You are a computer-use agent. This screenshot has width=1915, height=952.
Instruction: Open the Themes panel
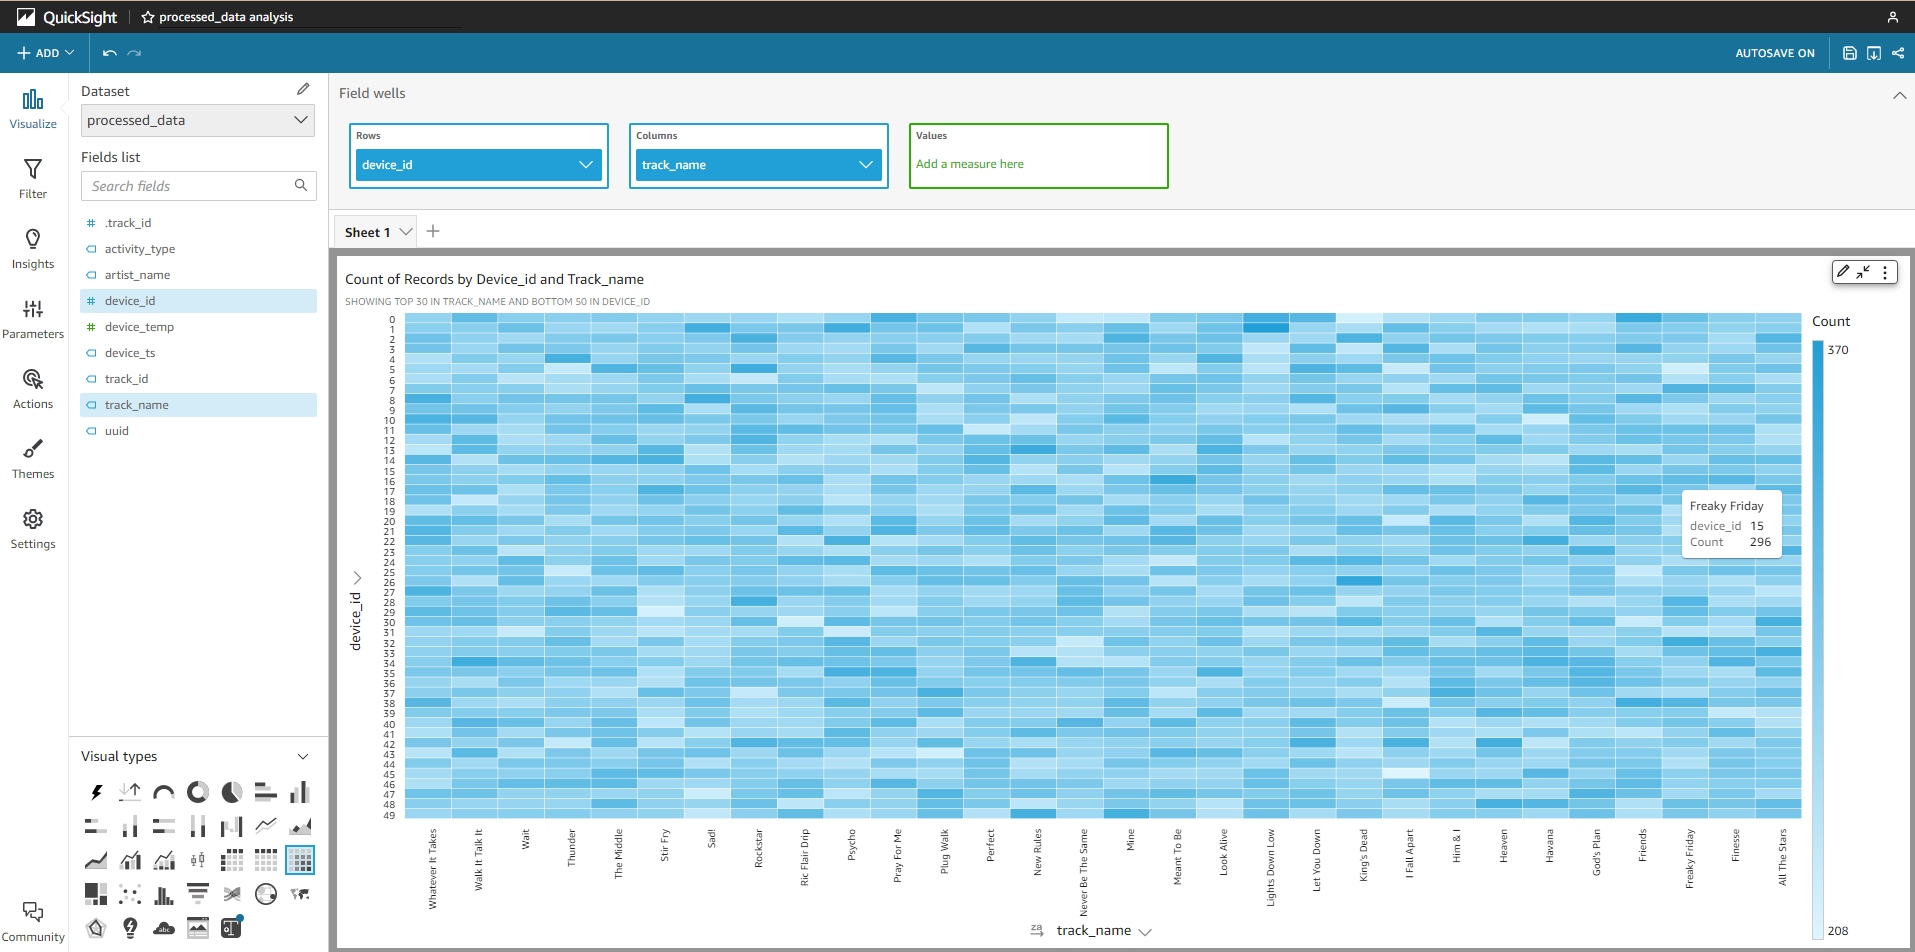click(33, 459)
